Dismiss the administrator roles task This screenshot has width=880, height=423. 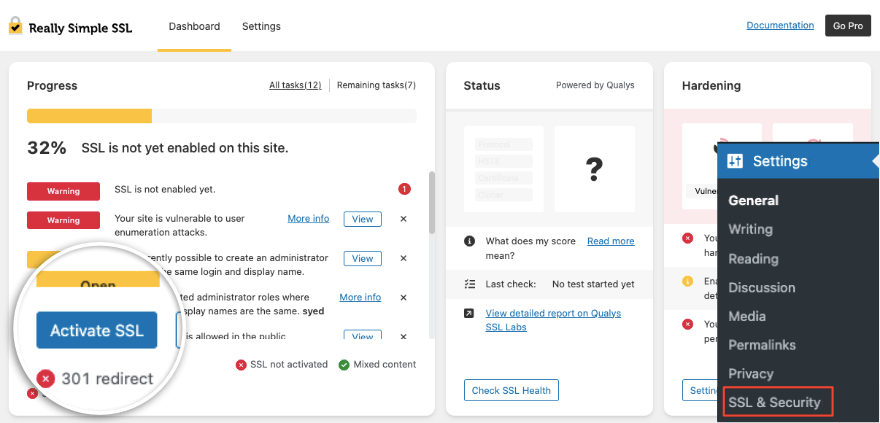[403, 297]
